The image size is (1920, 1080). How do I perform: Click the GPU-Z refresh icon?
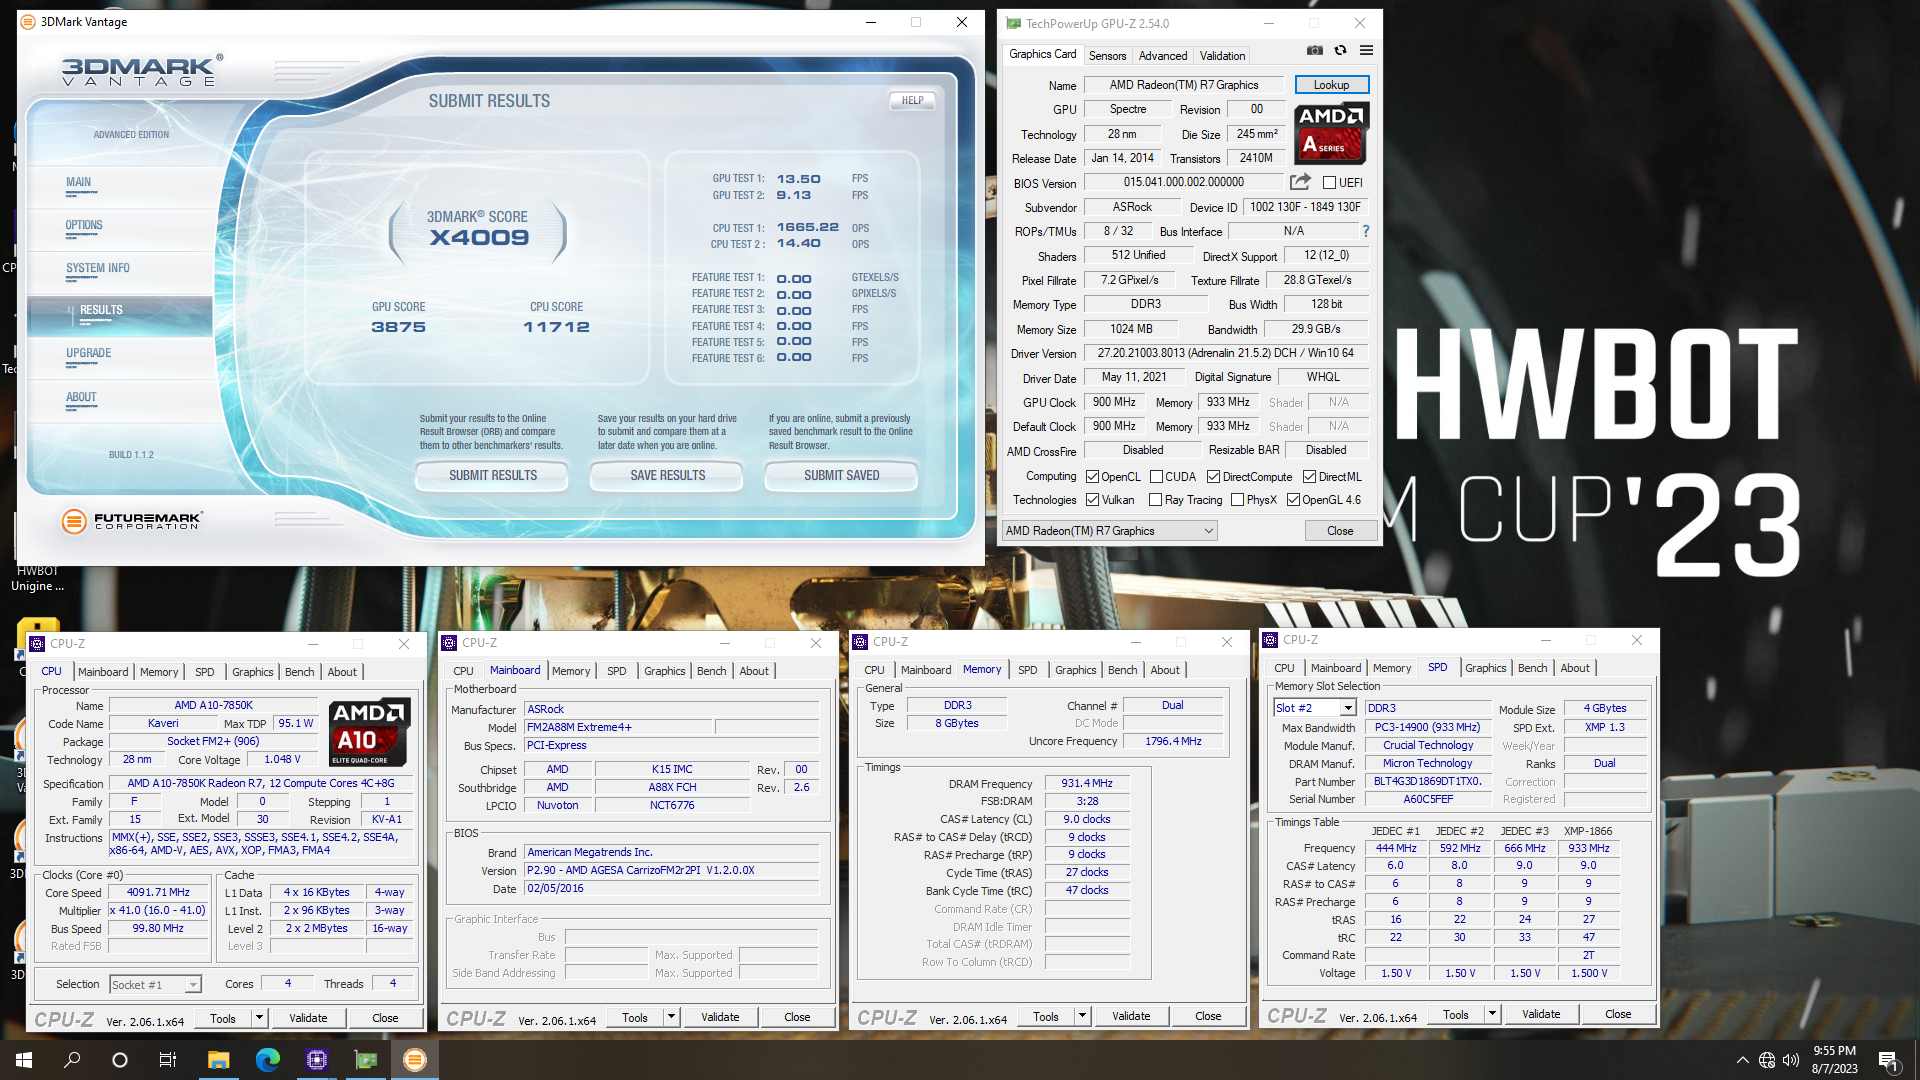click(1340, 51)
